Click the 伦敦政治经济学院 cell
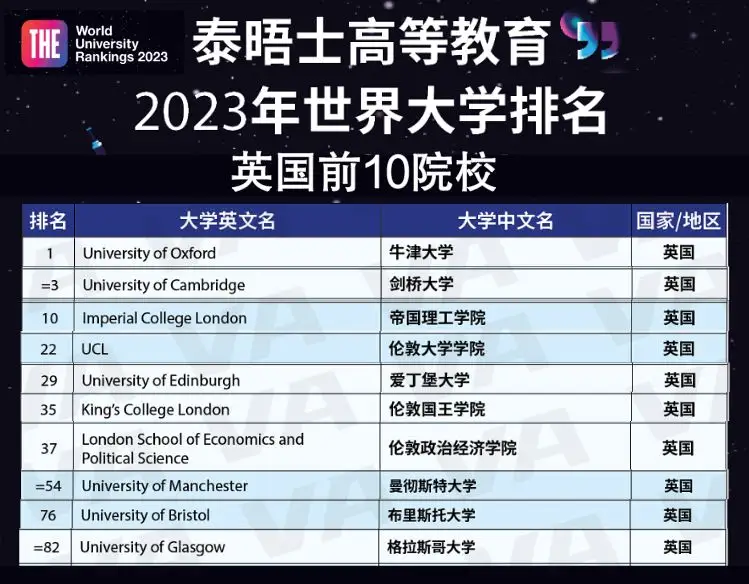The image size is (749, 584). point(505,448)
